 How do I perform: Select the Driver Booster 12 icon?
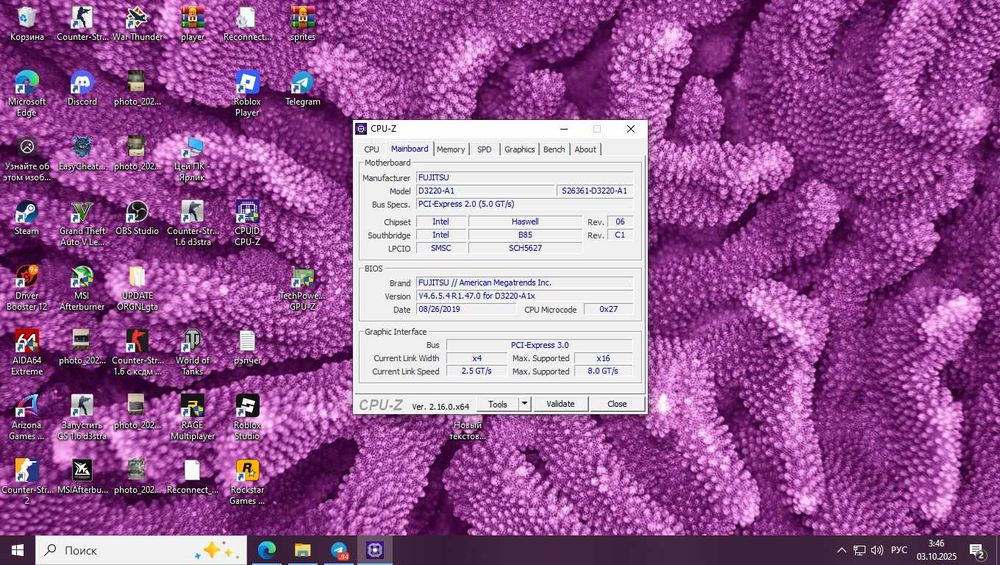pyautogui.click(x=26, y=278)
